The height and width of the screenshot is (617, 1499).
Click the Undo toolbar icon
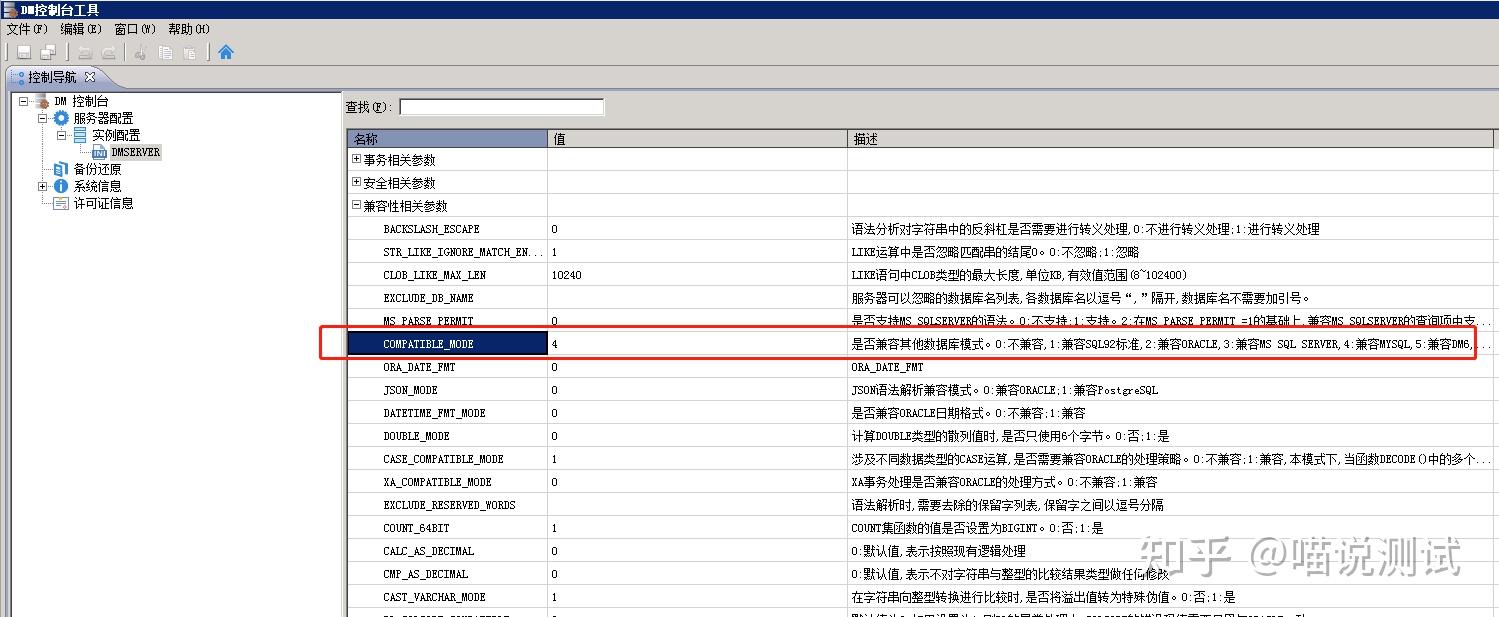(85, 52)
